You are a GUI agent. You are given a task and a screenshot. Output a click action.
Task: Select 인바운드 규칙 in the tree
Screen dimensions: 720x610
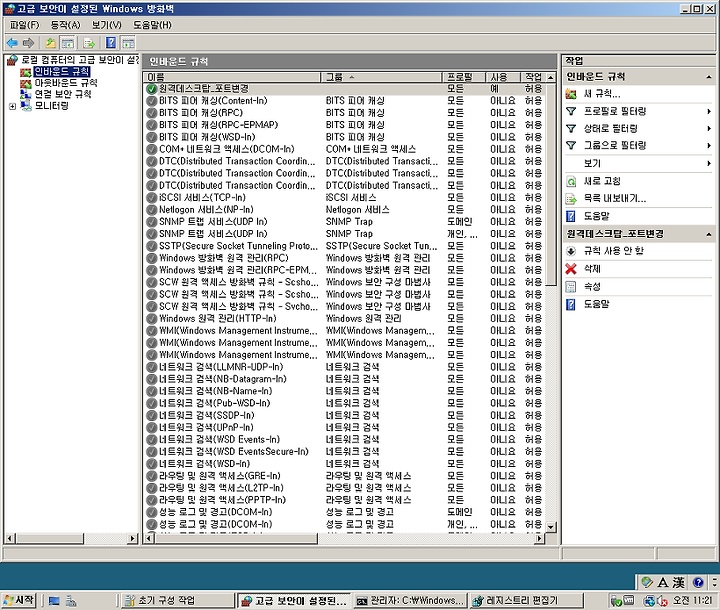[62, 72]
